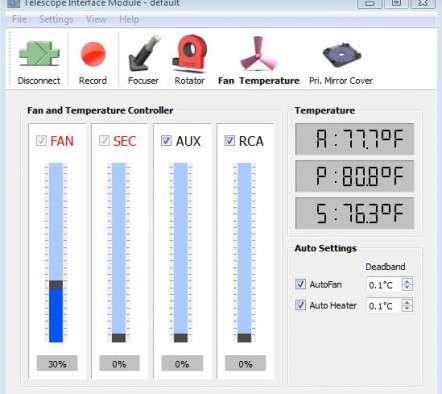Decrease the AutoFan deadband with down arrow
Screen dimensions: 442x394
(x=407, y=288)
